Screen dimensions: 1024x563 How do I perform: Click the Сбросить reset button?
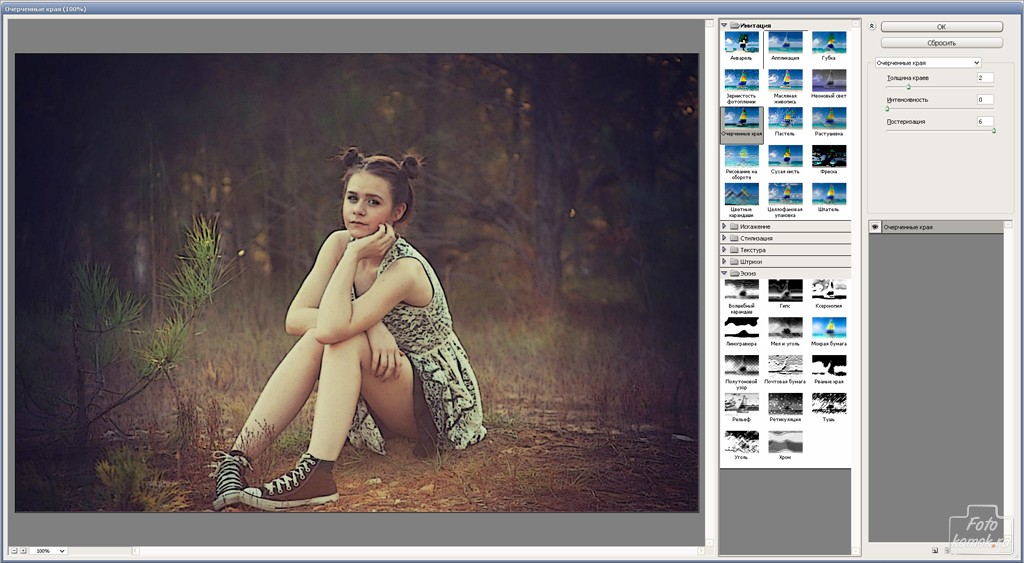click(x=941, y=43)
